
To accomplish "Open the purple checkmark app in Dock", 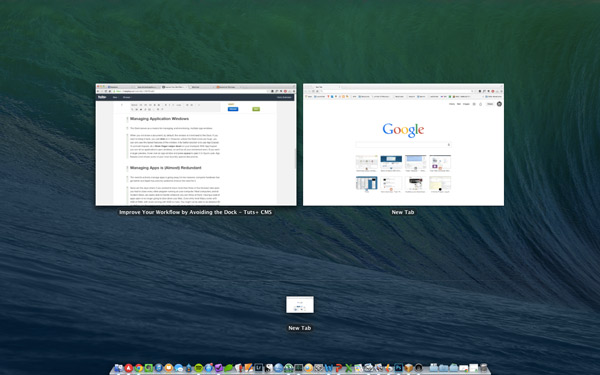I will pyautogui.click(x=218, y=368).
